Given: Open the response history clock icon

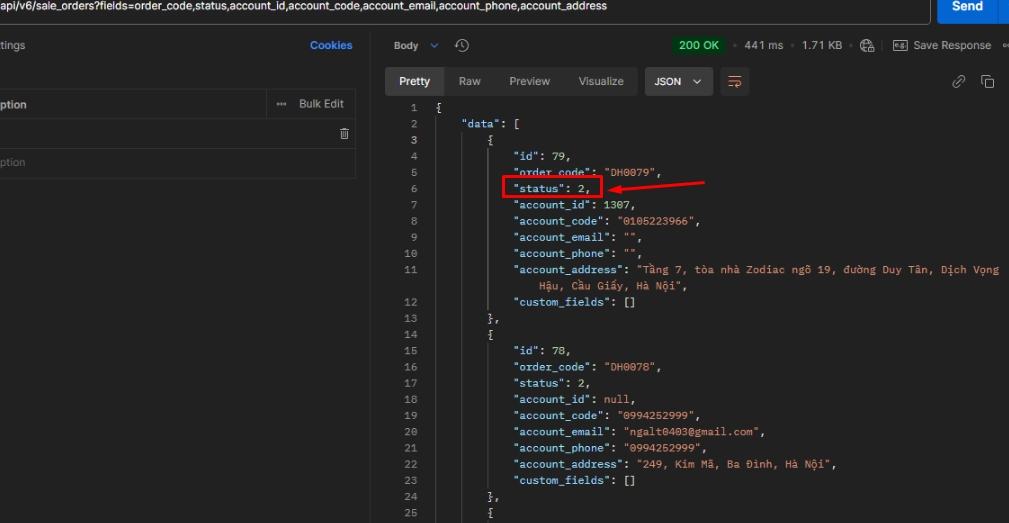Looking at the screenshot, I should coord(462,46).
